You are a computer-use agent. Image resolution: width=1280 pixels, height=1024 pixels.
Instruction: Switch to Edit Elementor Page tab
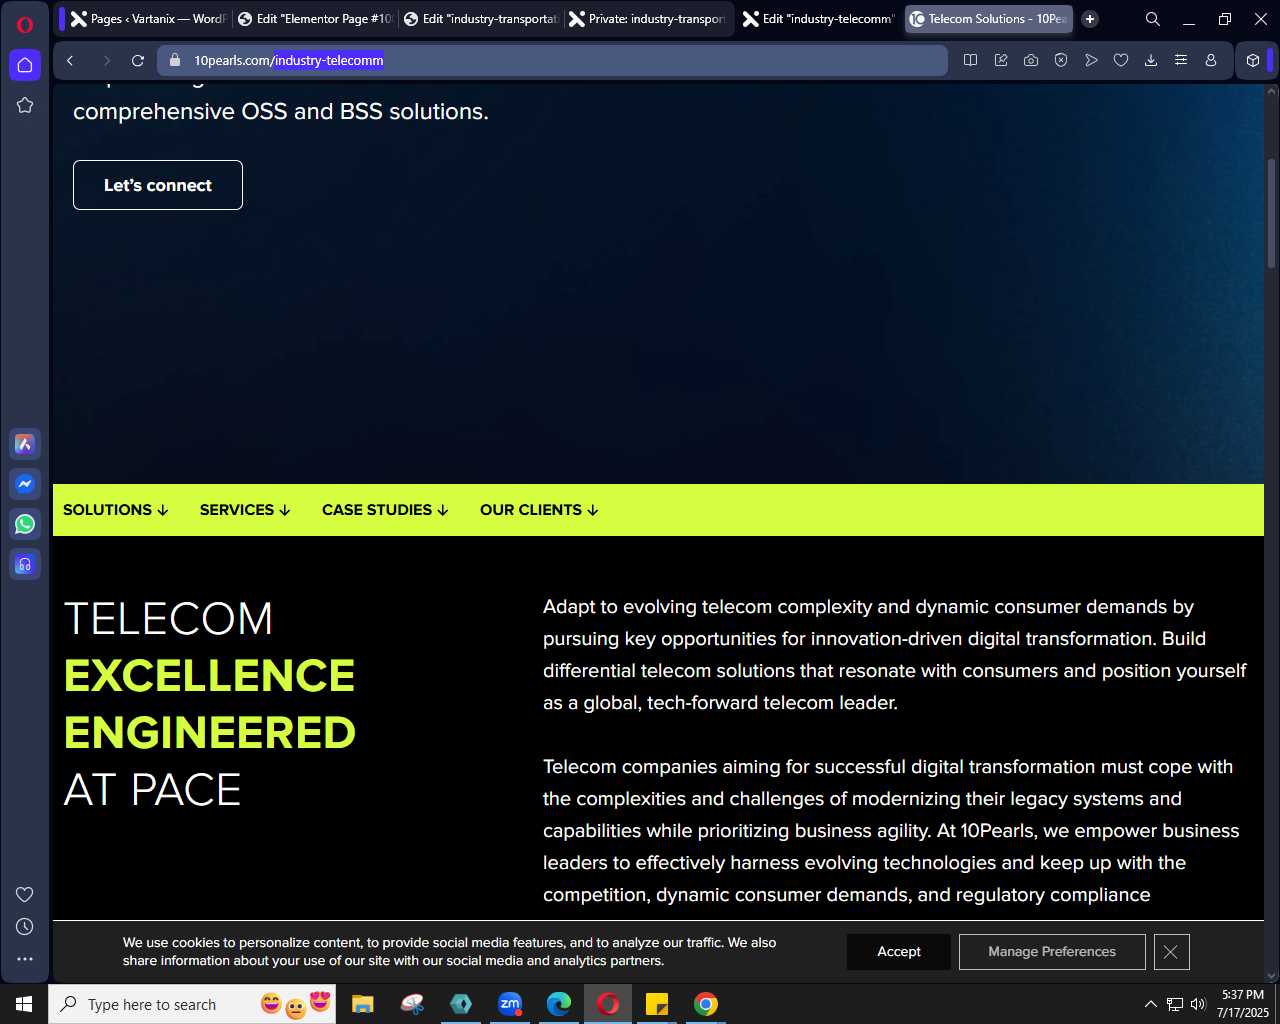click(x=315, y=19)
